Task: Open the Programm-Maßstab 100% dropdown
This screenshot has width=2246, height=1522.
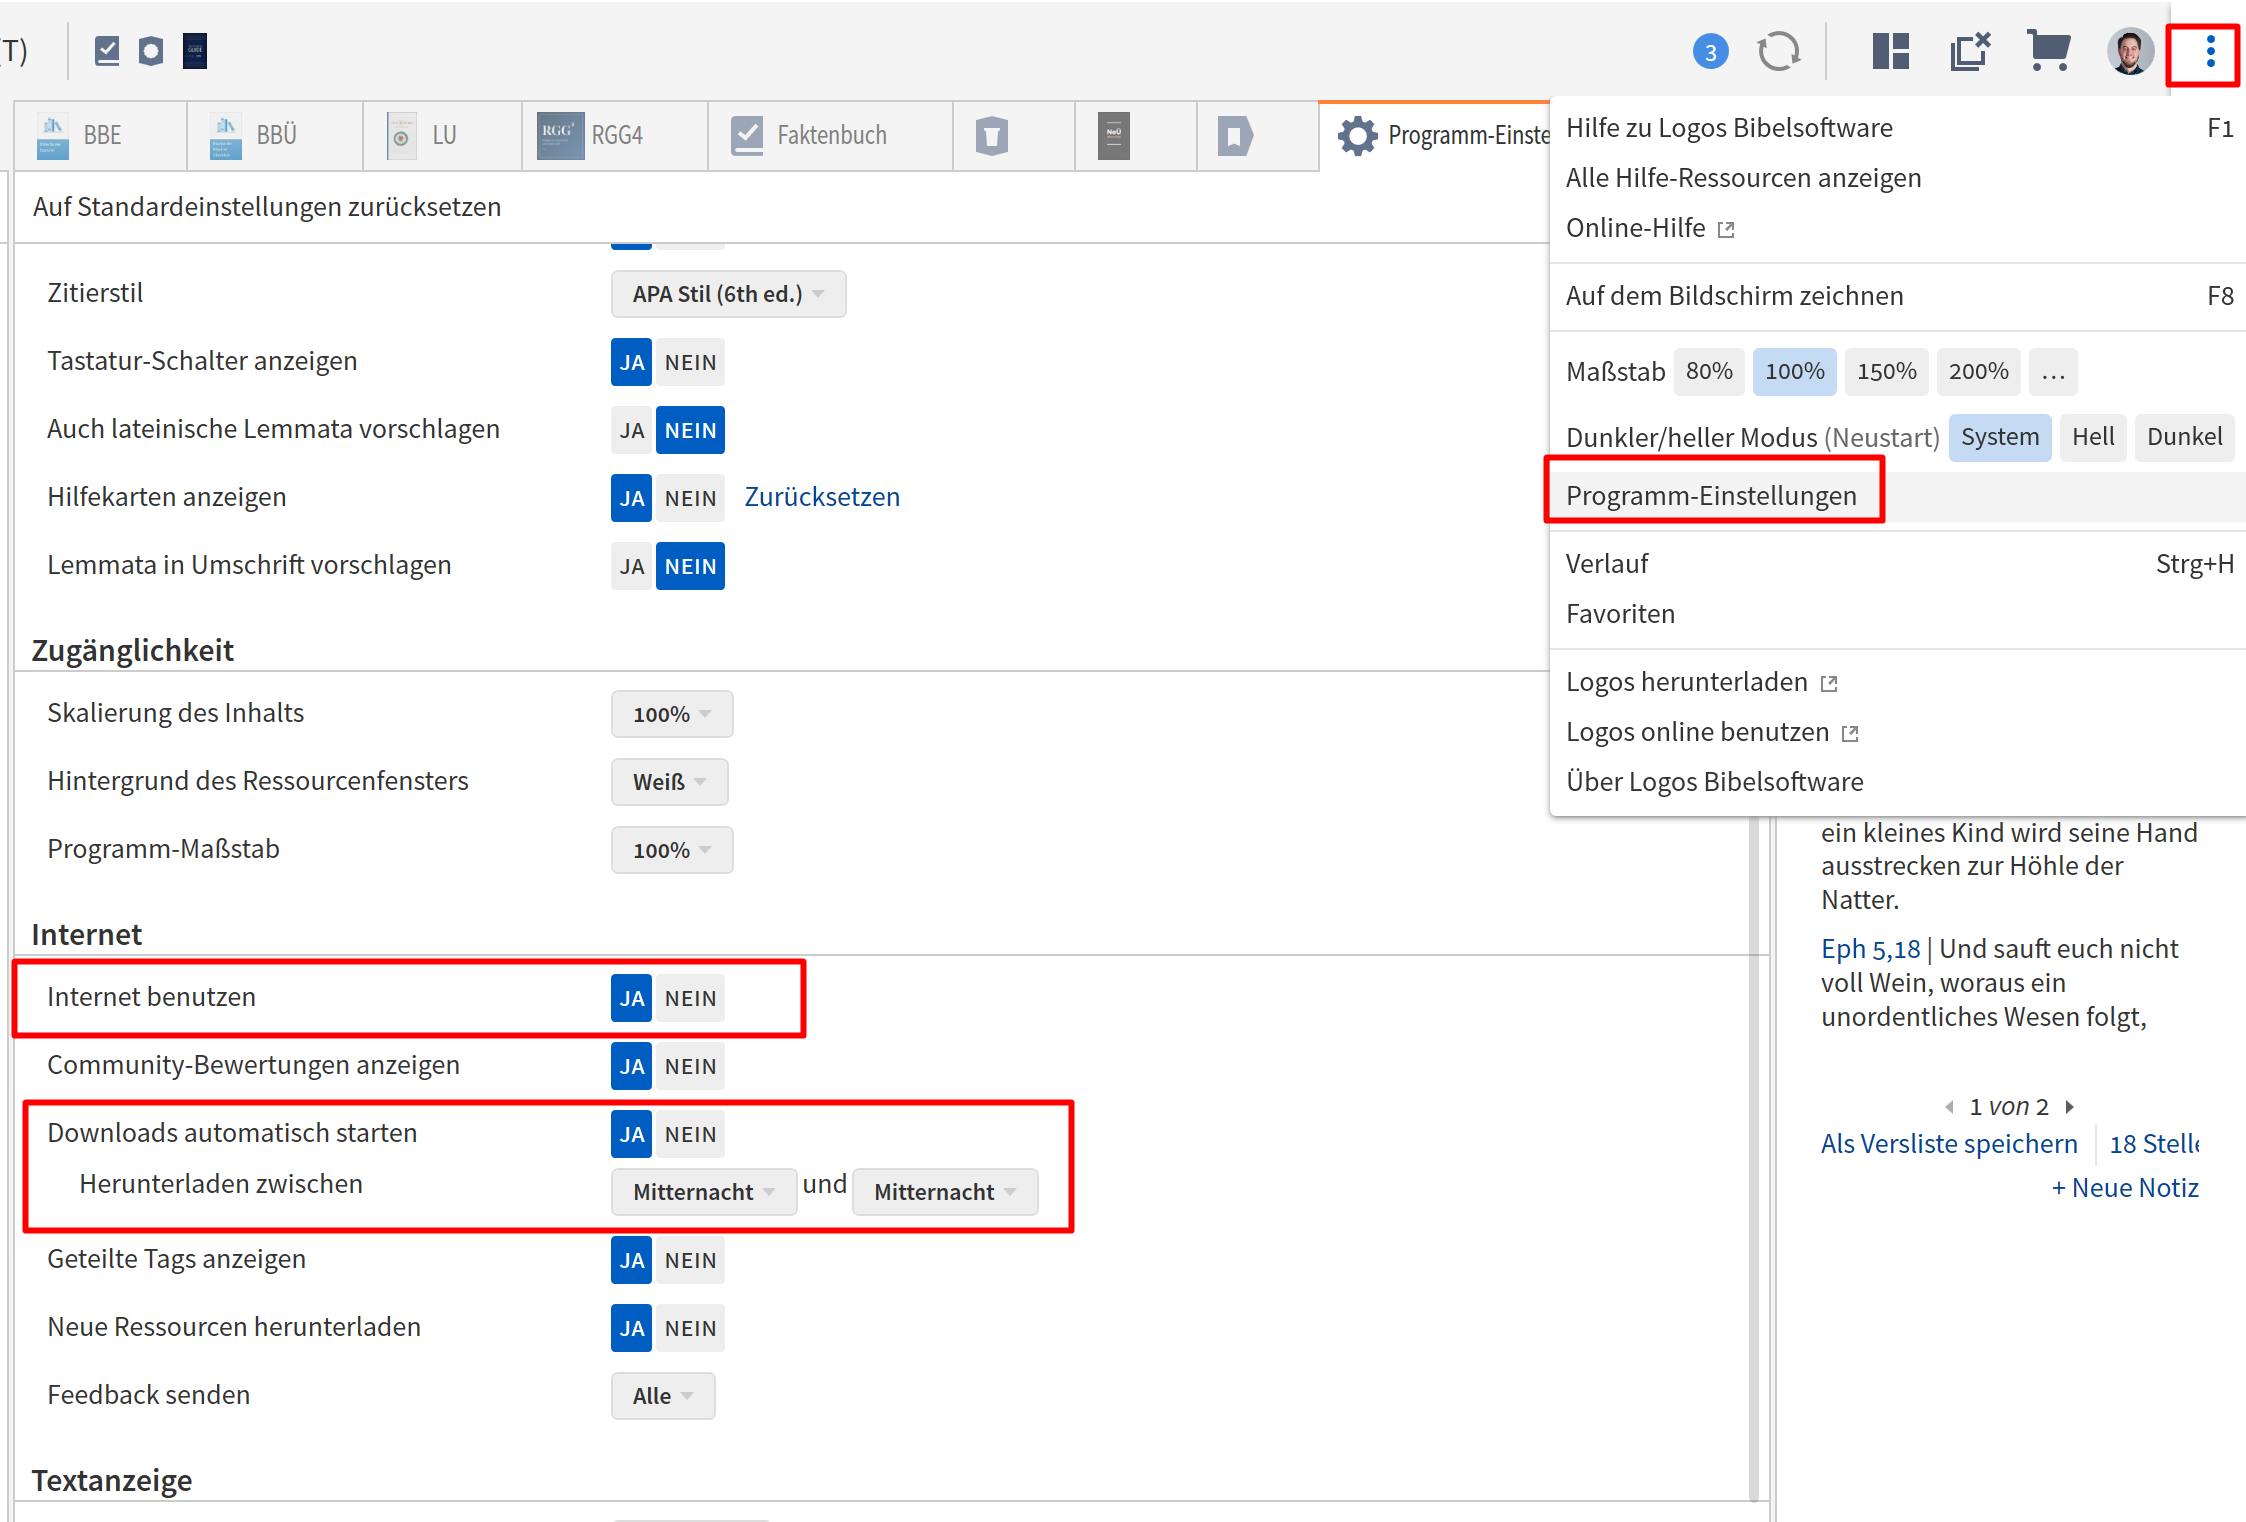Action: [x=672, y=850]
